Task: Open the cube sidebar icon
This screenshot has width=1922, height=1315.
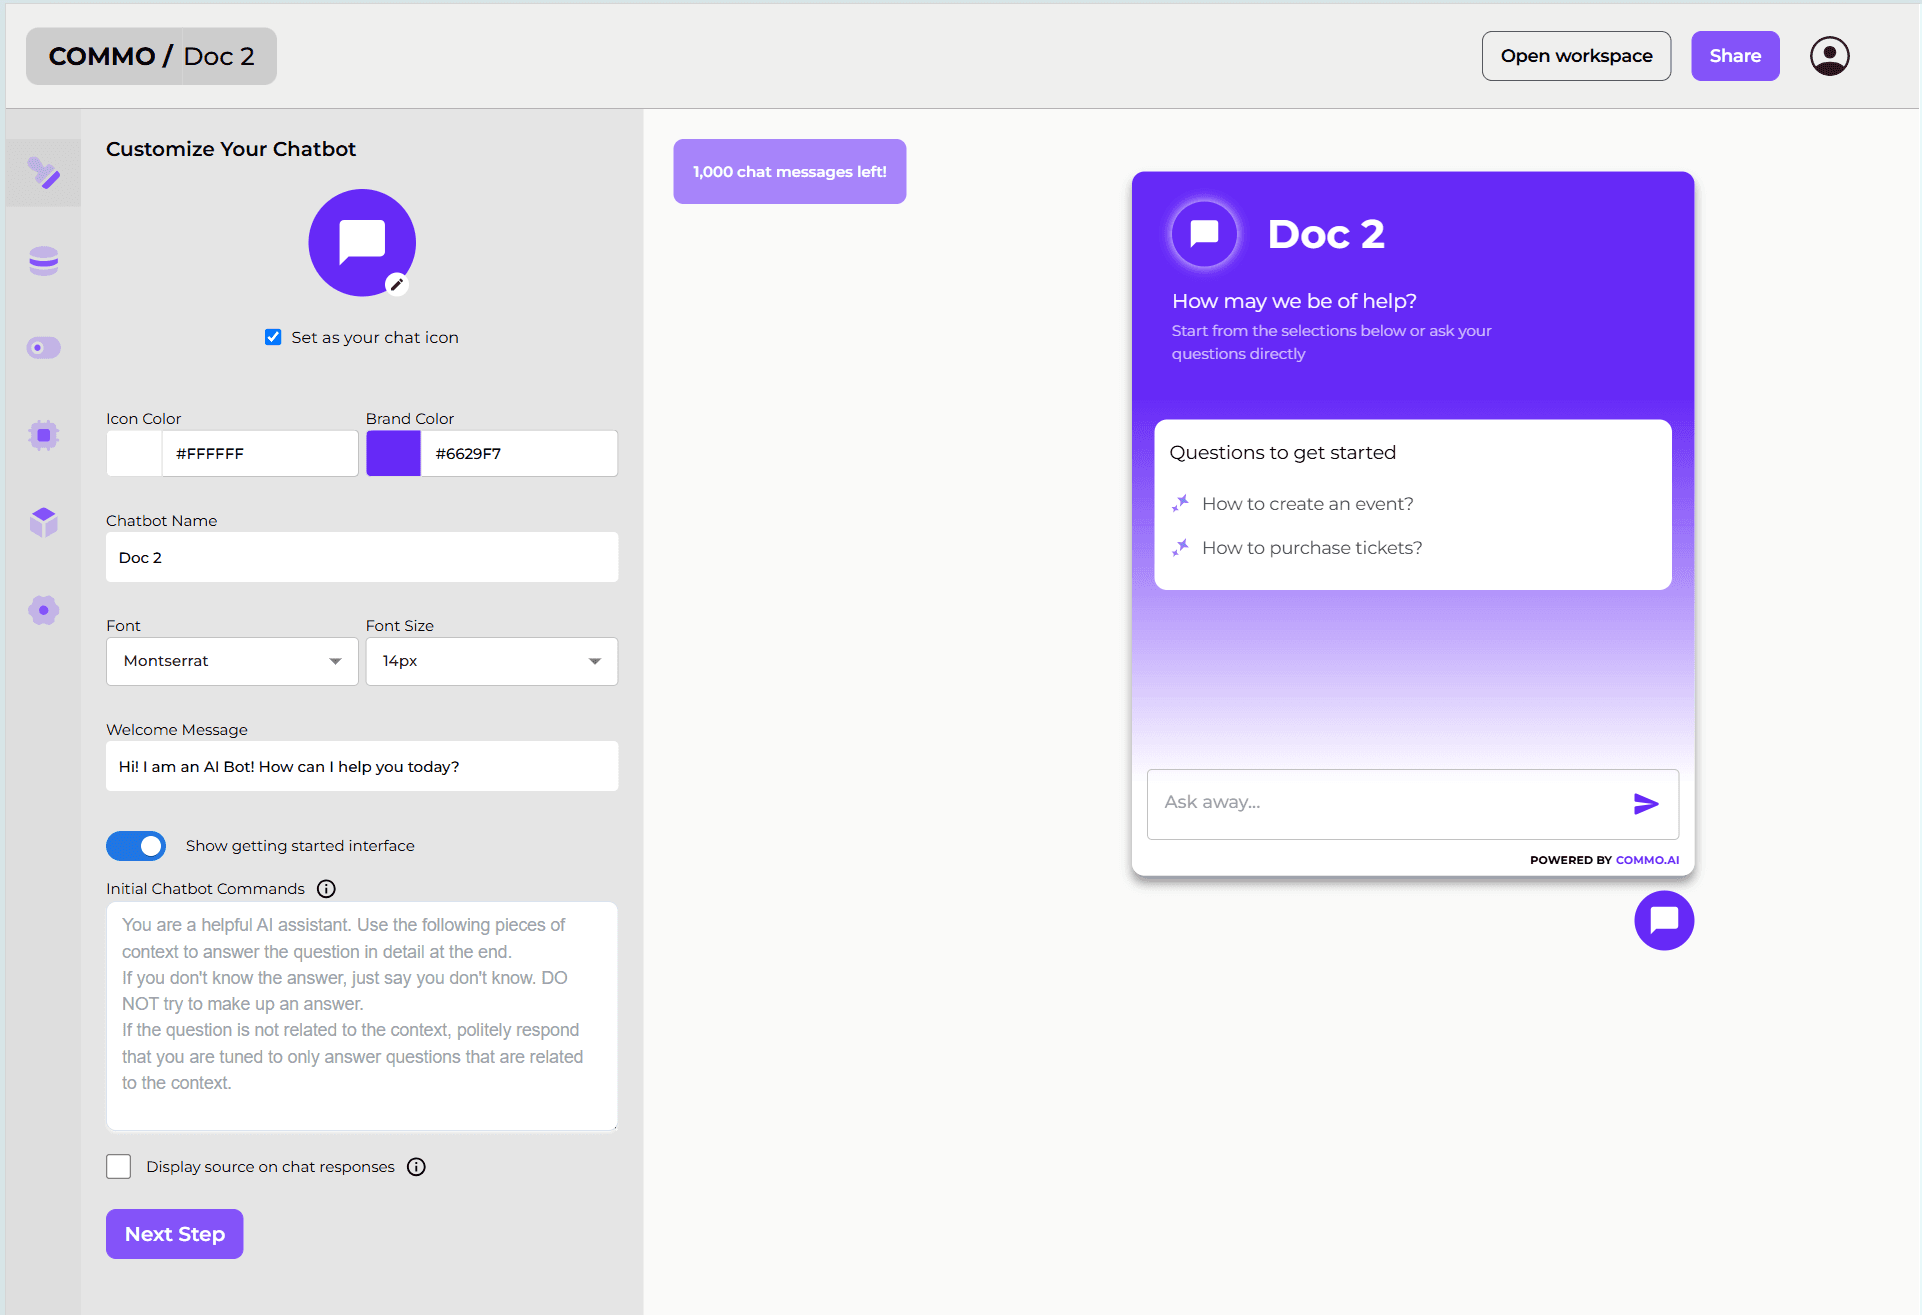Action: 43,521
